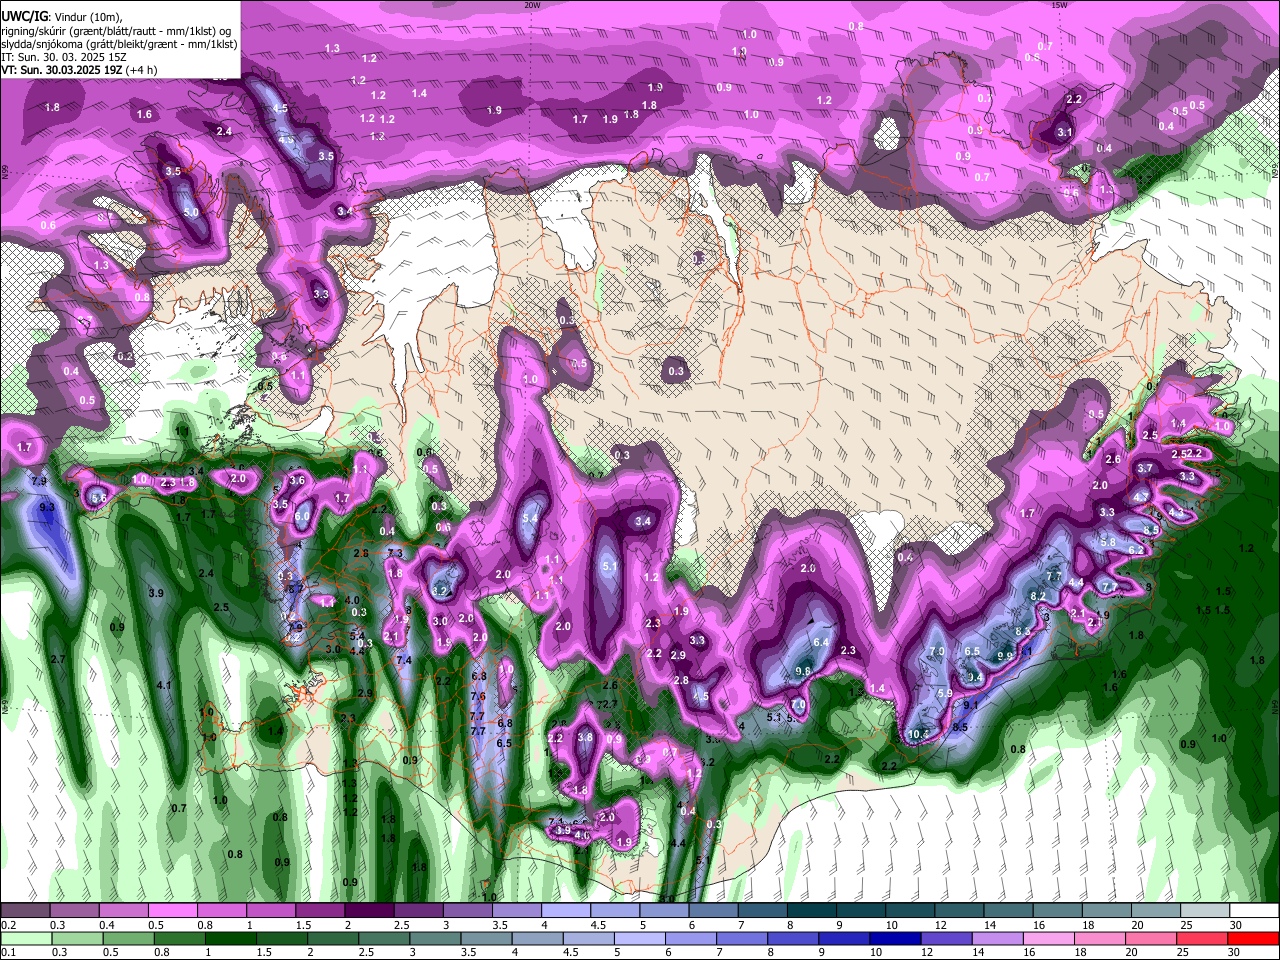Click the 'rigning/skúrir' legend description line
This screenshot has height=960, width=1280.
coord(116,31)
